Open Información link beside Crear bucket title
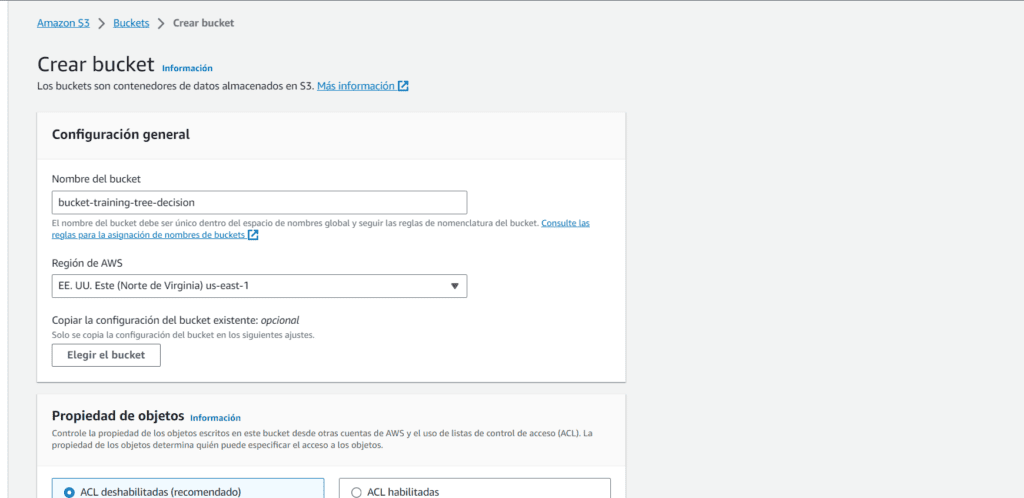Viewport: 1024px width, 498px height. pos(187,68)
